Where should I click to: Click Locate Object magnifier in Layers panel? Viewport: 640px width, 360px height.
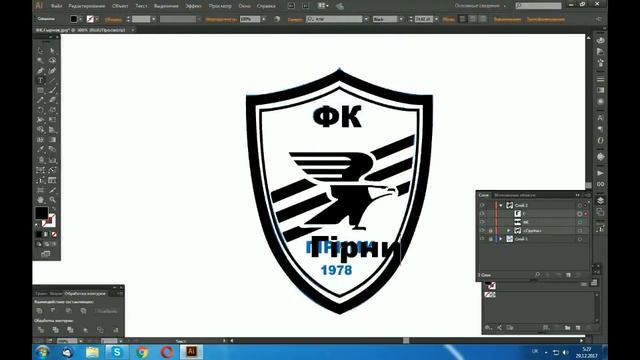click(x=538, y=275)
